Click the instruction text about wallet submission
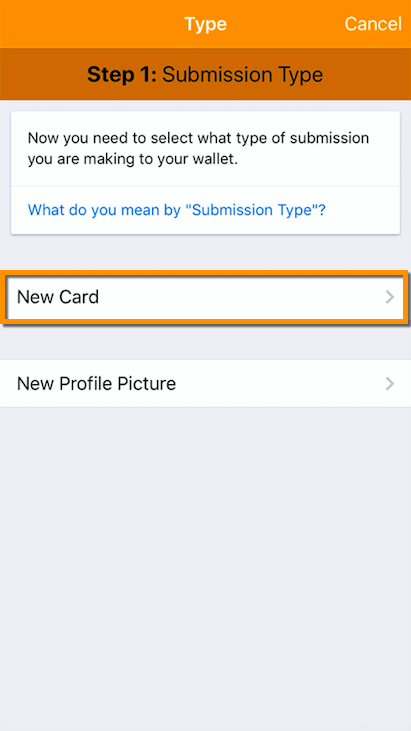 coord(198,149)
